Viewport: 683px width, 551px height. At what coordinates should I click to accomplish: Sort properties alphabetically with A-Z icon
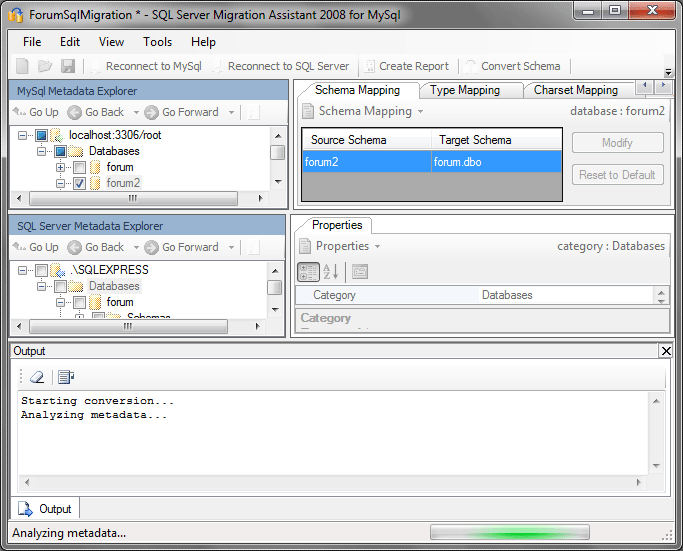pyautogui.click(x=331, y=271)
